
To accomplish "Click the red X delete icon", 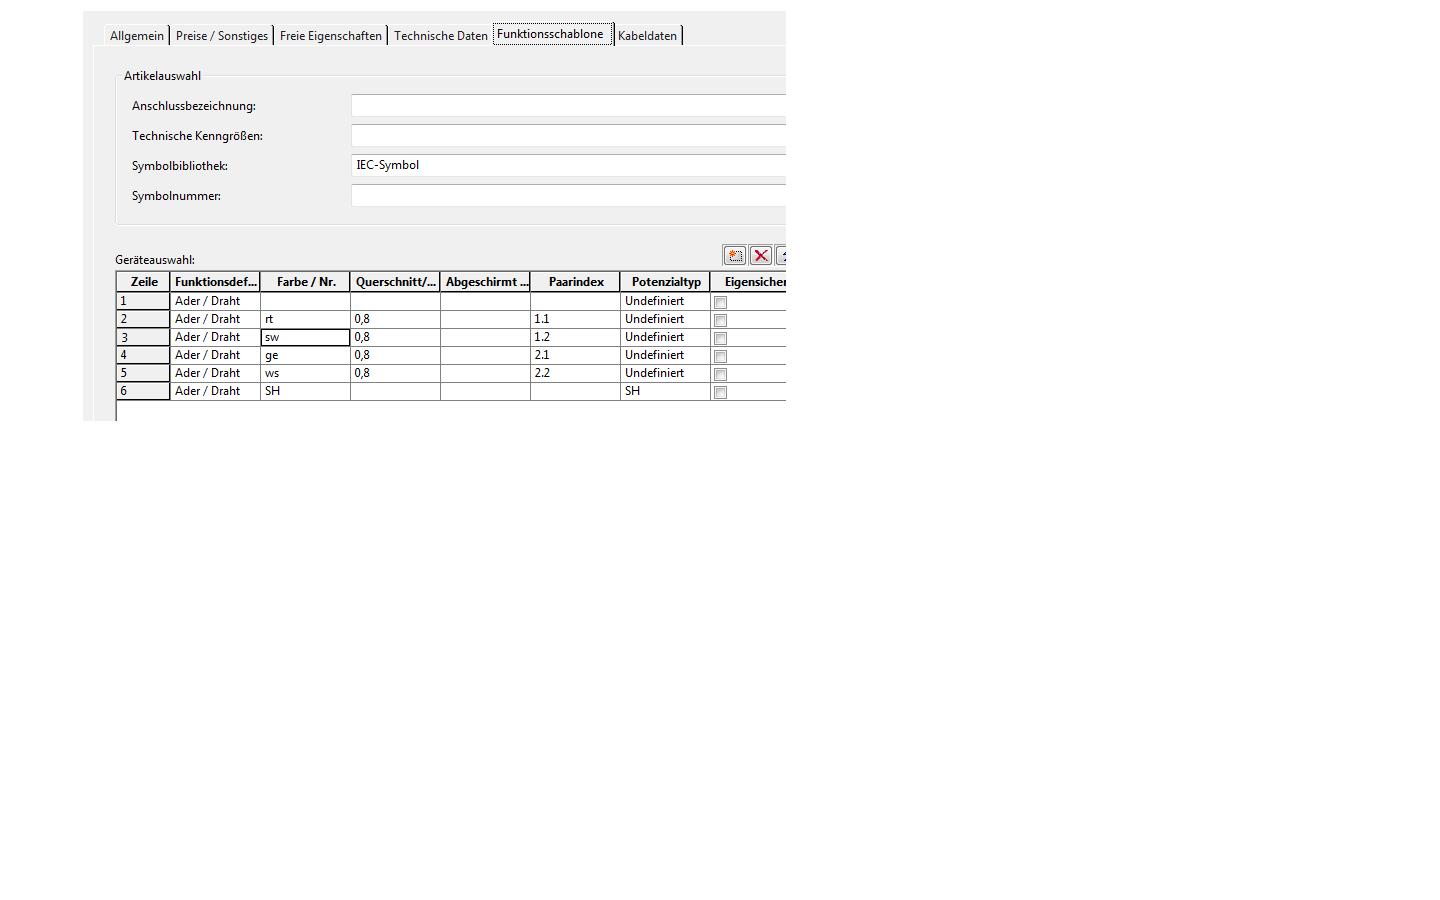I will point(761,255).
